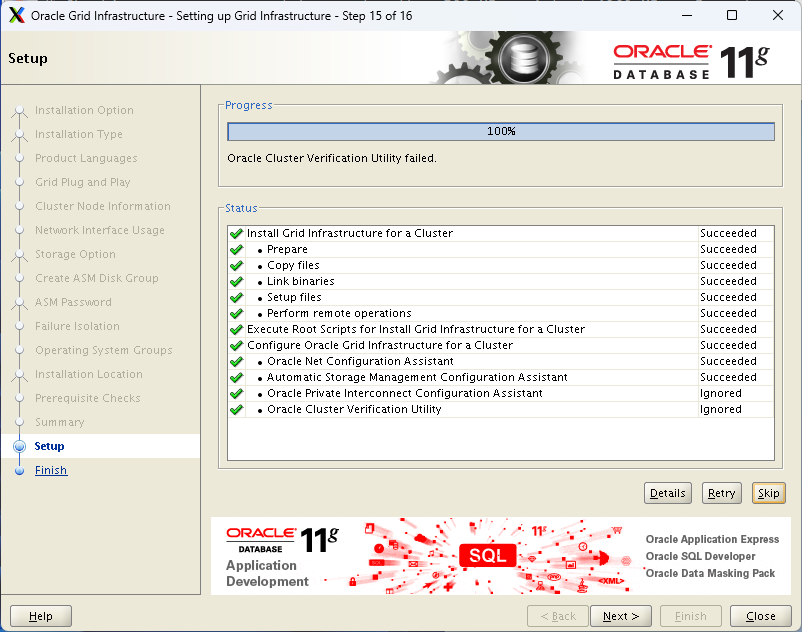Select Product Languages step in sidebar
The height and width of the screenshot is (632, 802).
[x=86, y=158]
